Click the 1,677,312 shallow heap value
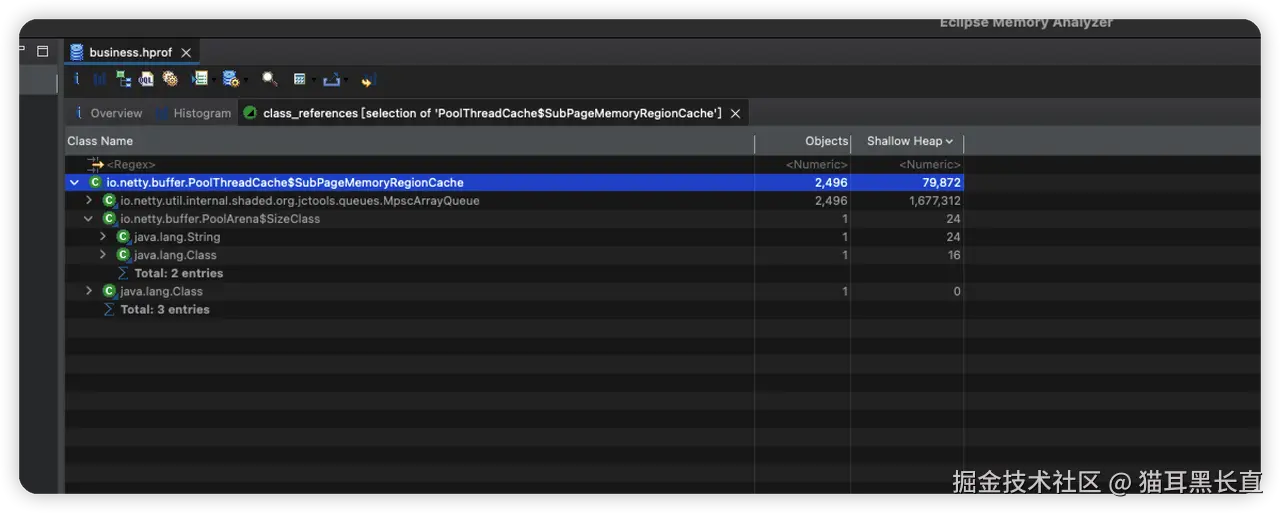1280x513 pixels. click(933, 201)
